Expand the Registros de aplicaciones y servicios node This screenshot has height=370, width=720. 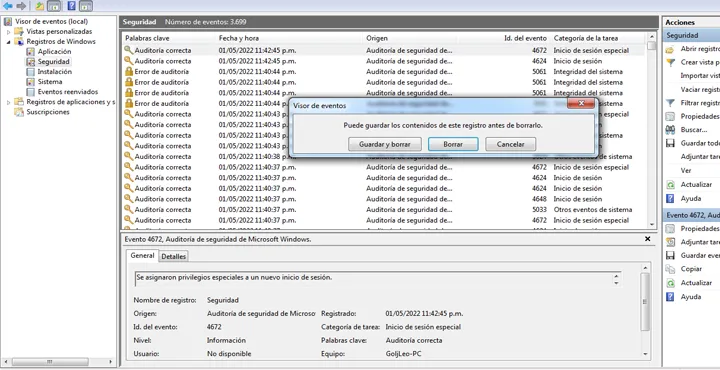(x=8, y=102)
